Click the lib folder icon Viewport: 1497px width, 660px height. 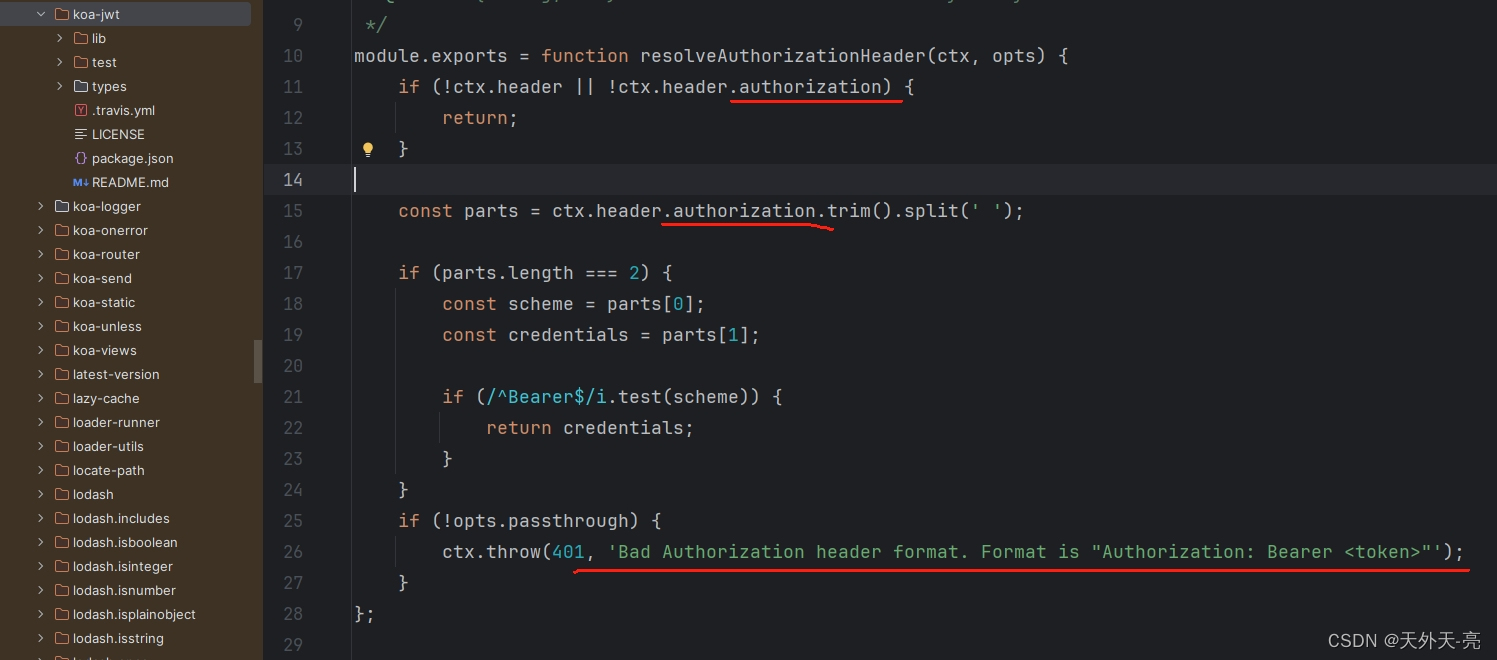click(x=81, y=38)
